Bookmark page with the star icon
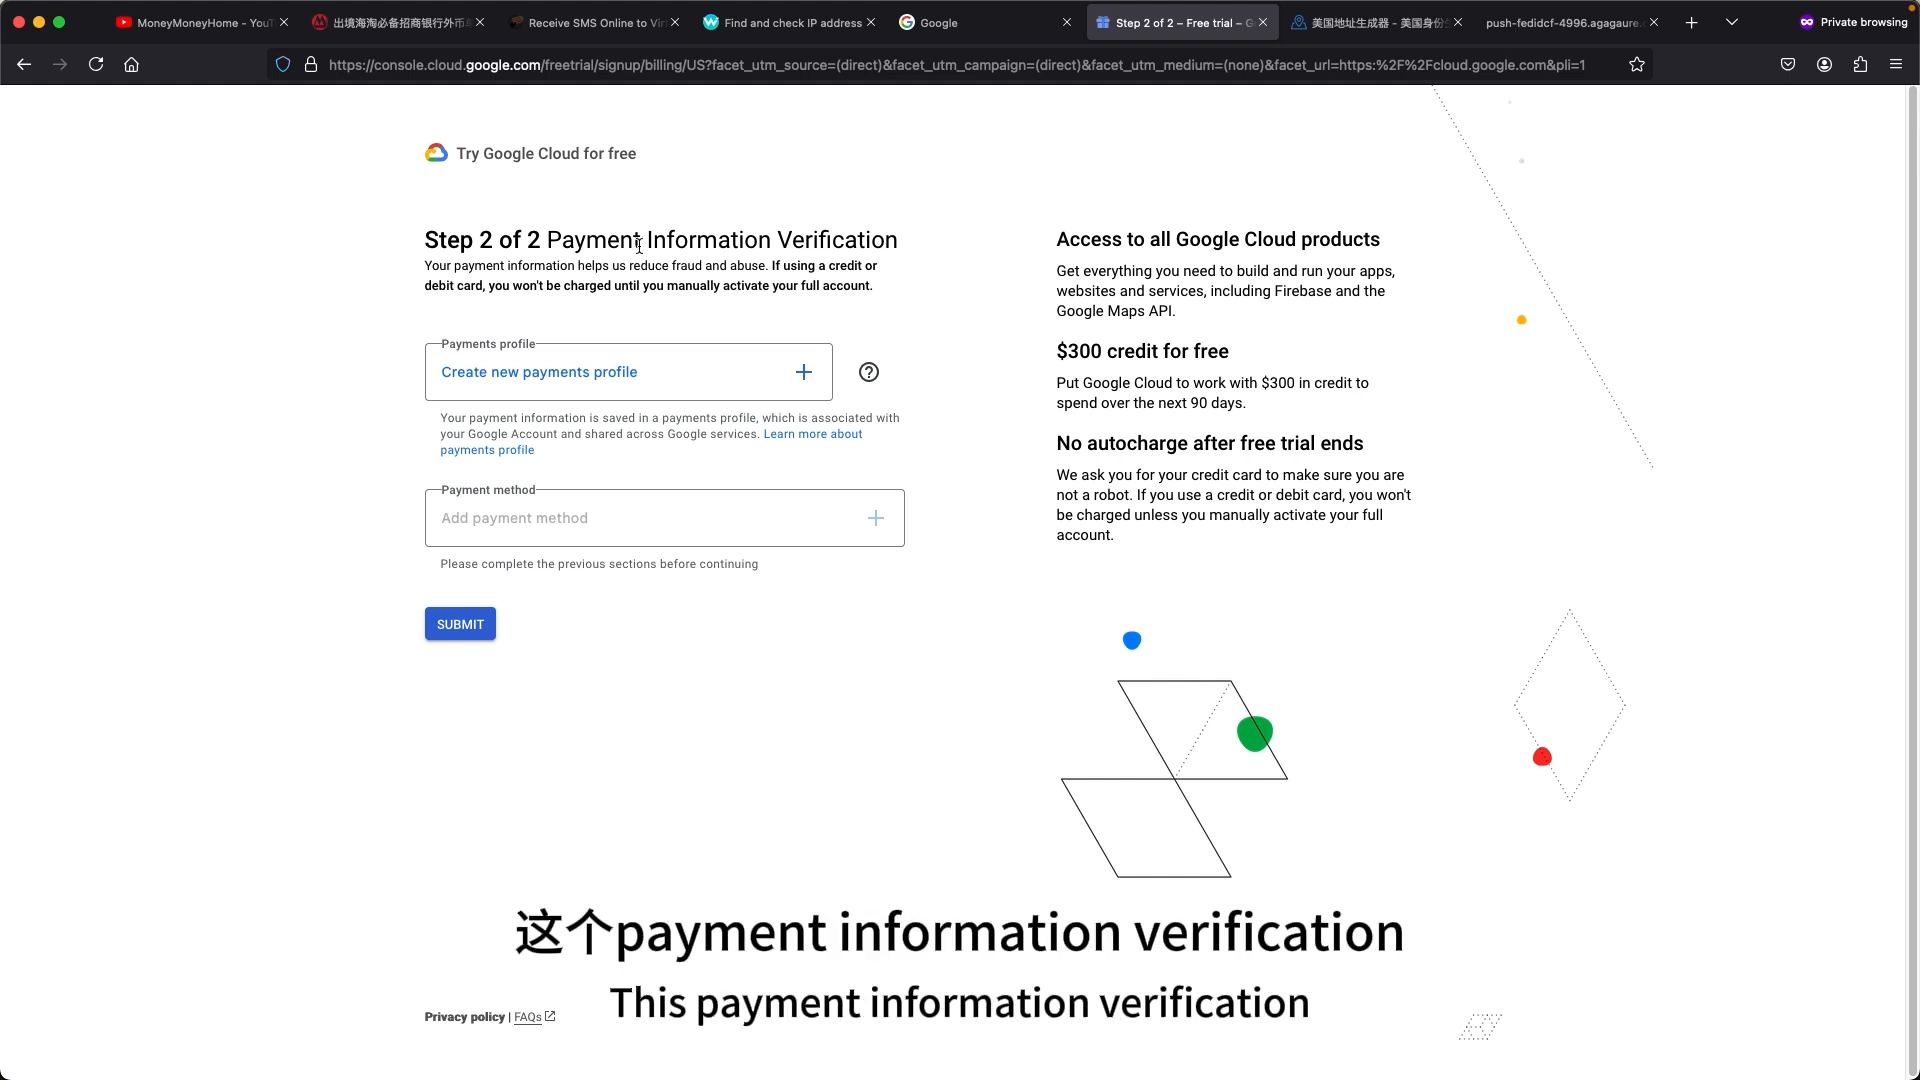 [1637, 65]
